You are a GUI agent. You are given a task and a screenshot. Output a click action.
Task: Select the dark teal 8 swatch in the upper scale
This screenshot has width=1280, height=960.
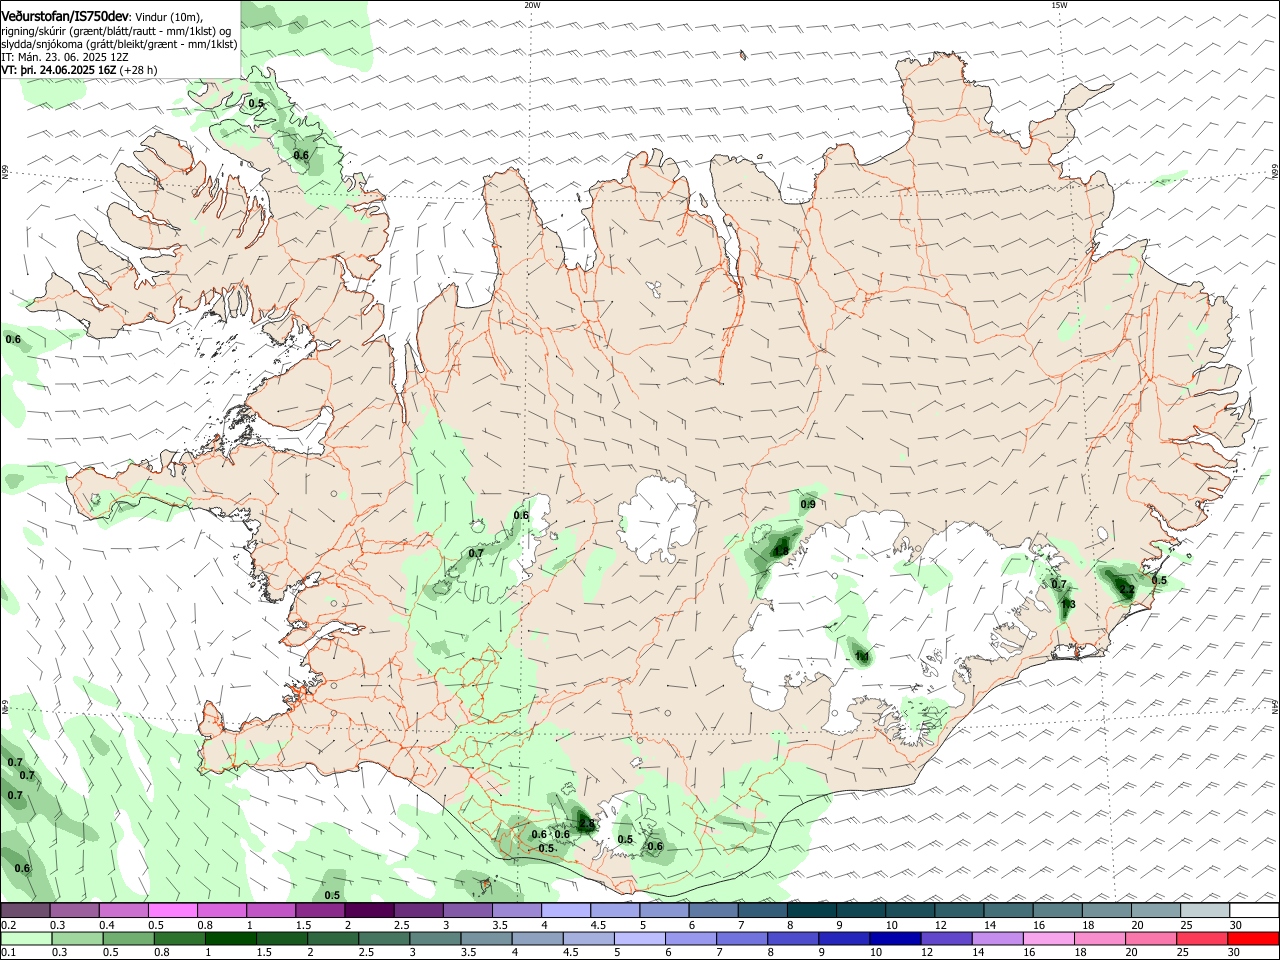(x=811, y=911)
